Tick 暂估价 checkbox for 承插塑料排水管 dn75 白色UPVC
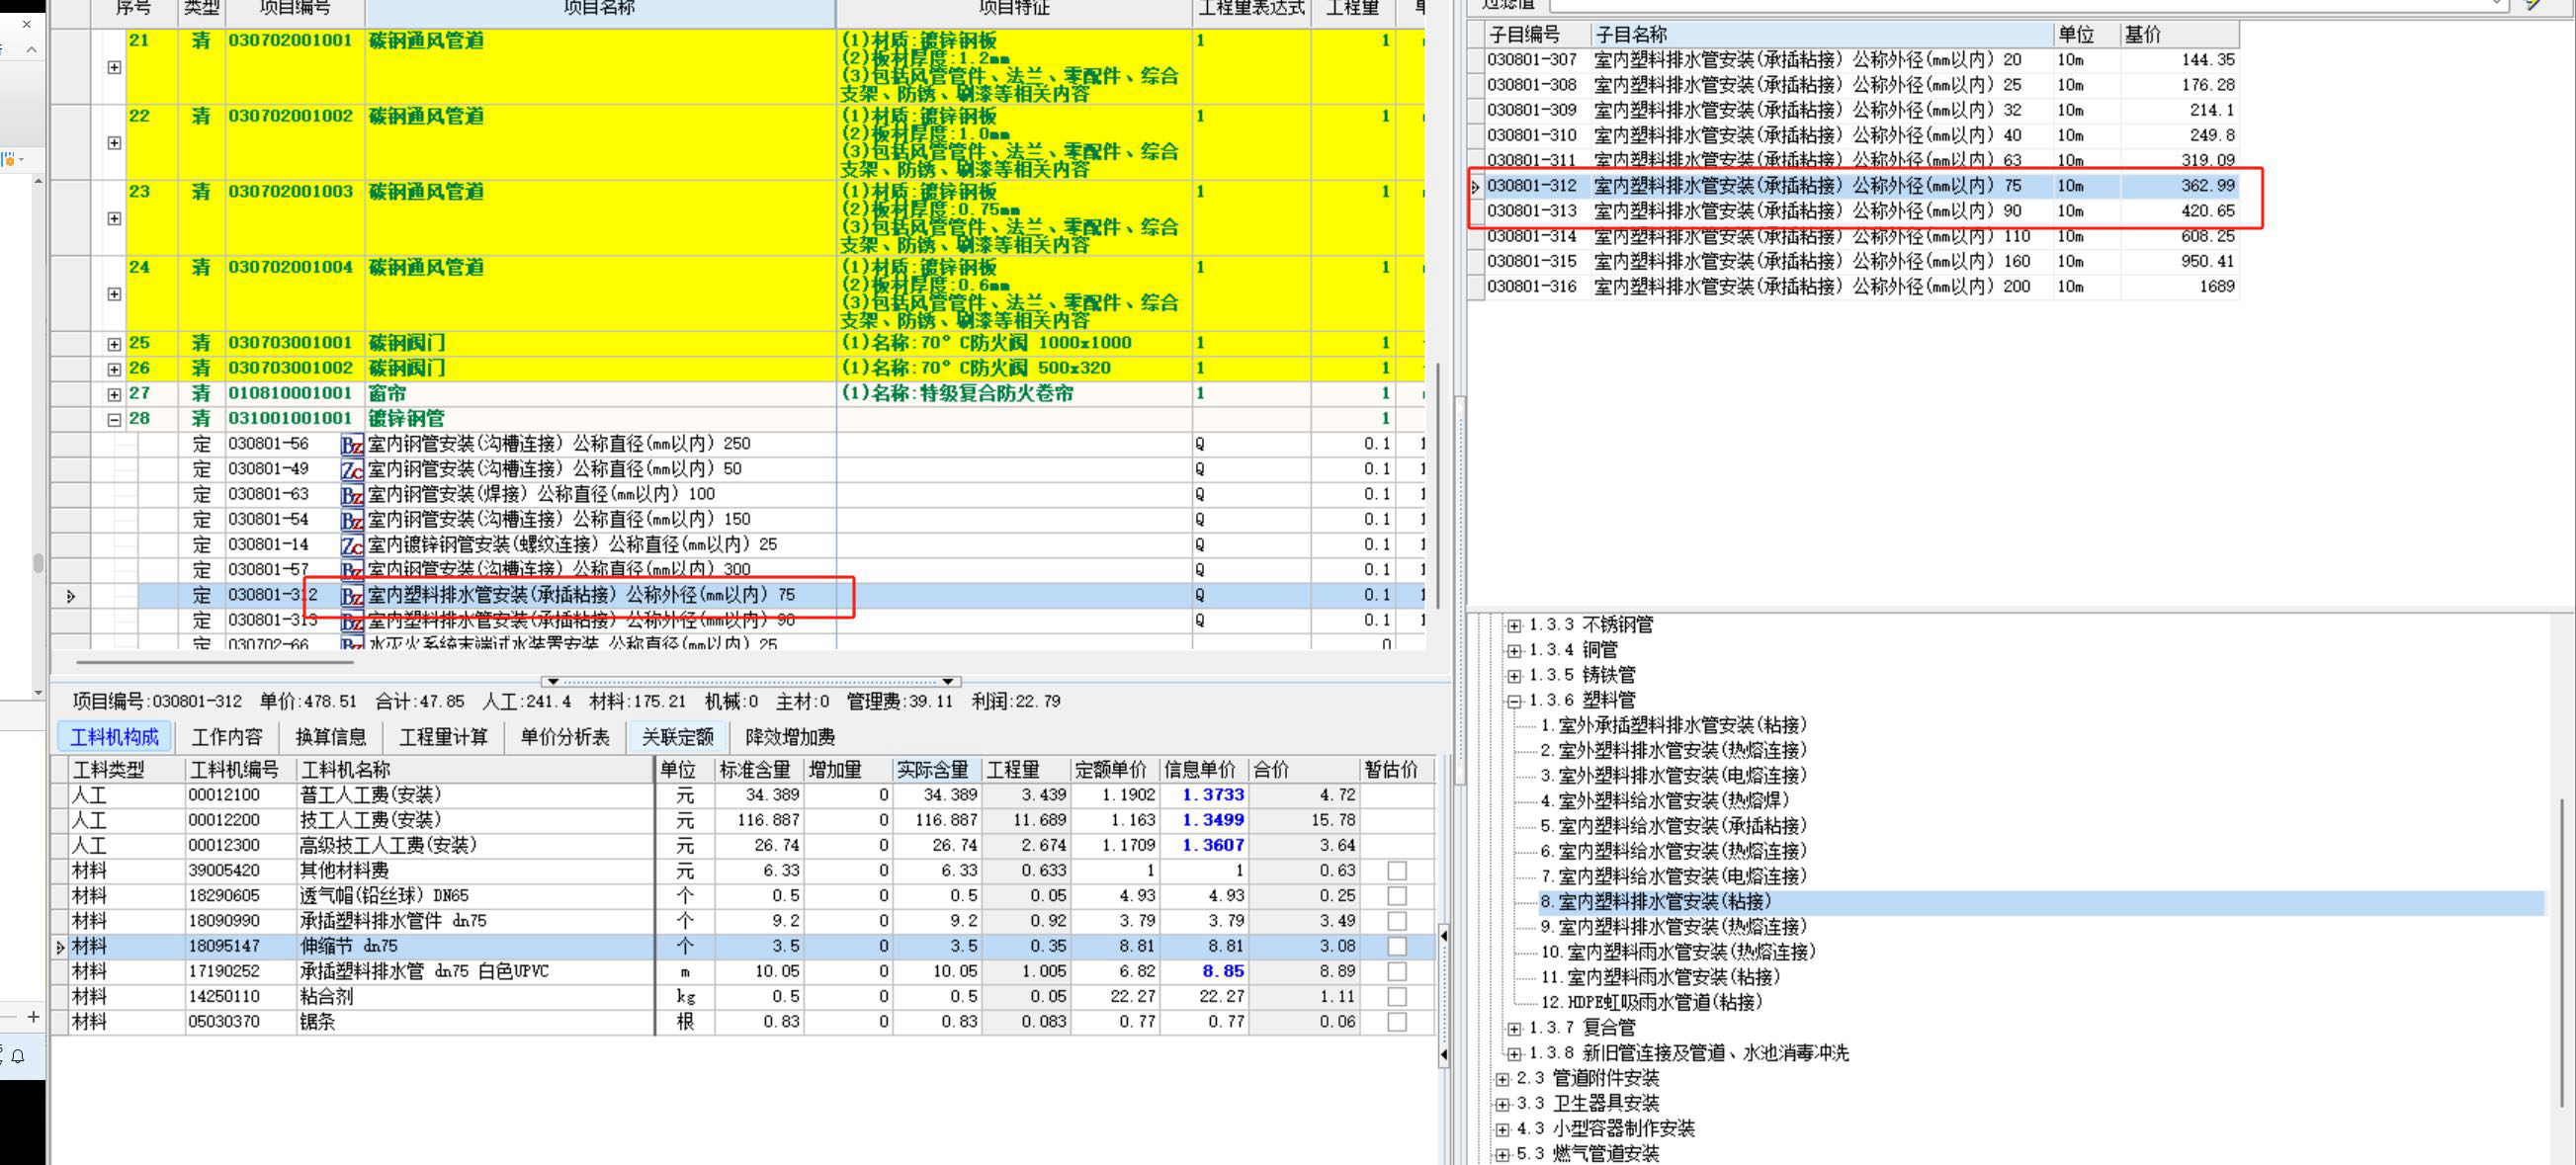The image size is (2576, 1165). tap(1397, 972)
